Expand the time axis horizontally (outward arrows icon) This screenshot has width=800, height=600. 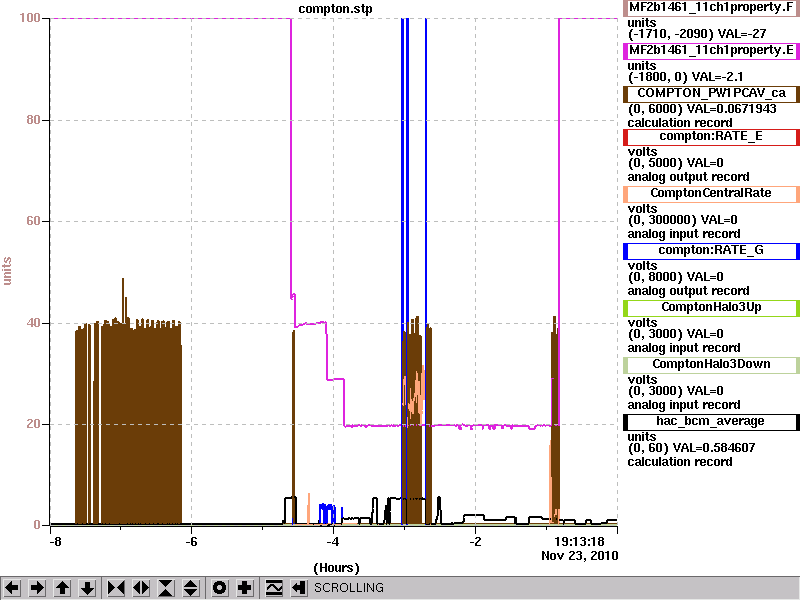(141, 588)
